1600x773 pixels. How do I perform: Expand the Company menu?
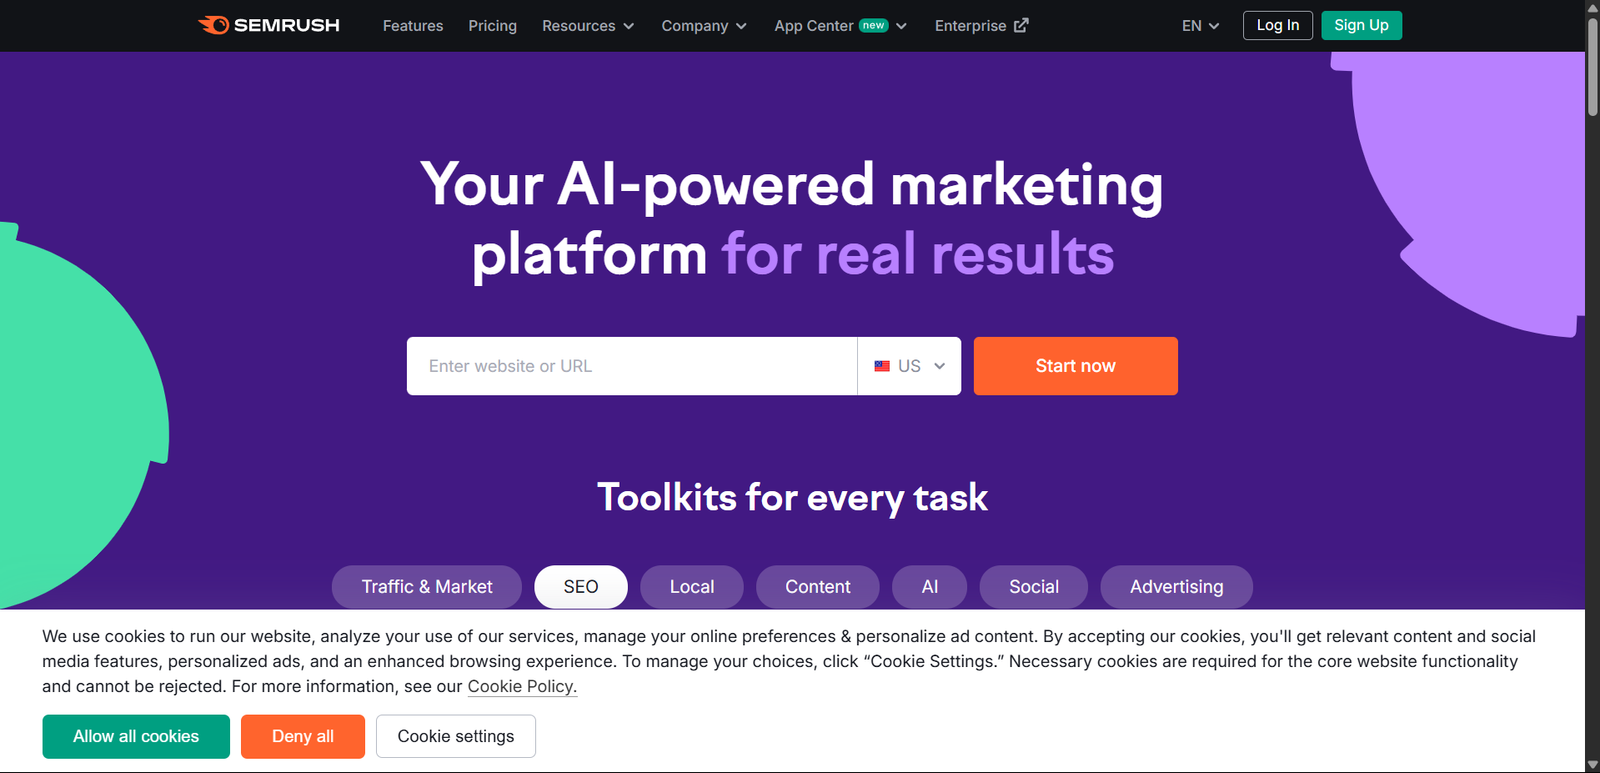point(703,26)
